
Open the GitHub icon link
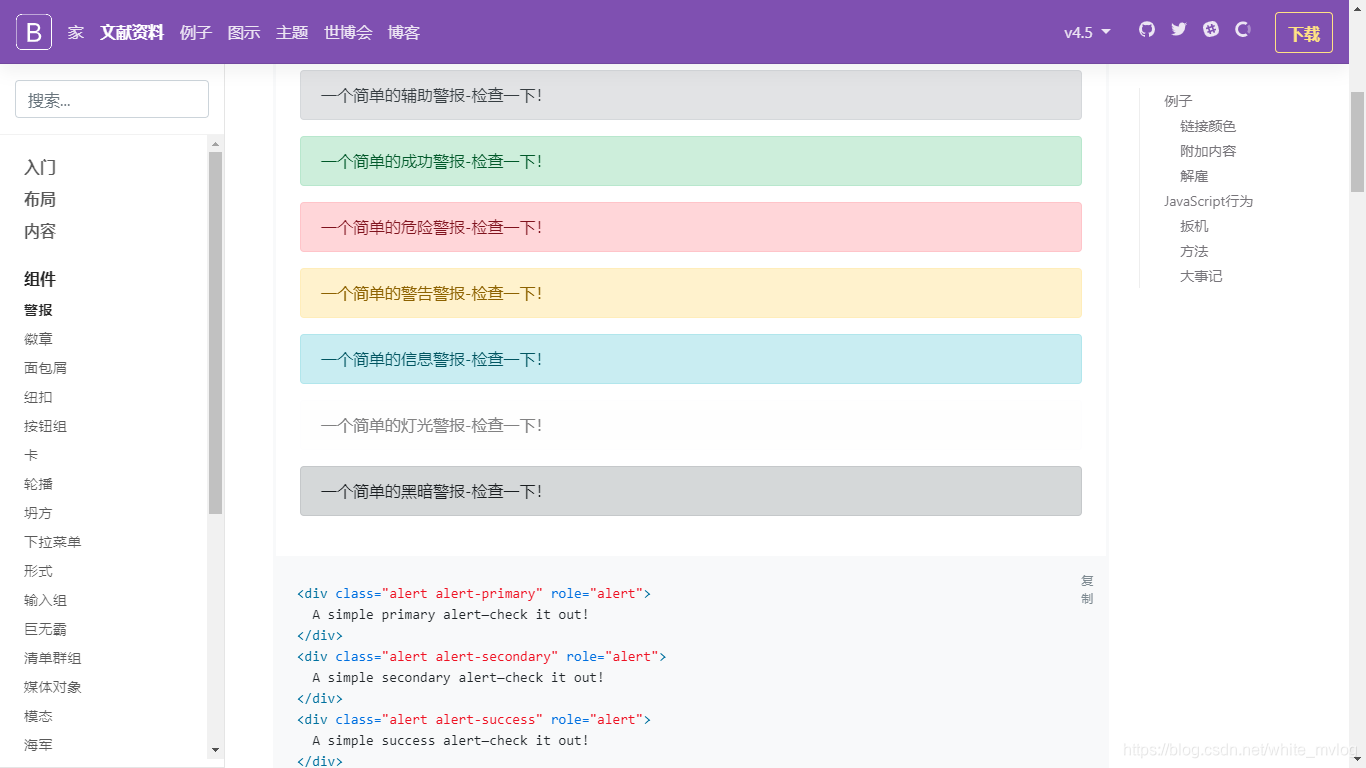coord(1147,30)
